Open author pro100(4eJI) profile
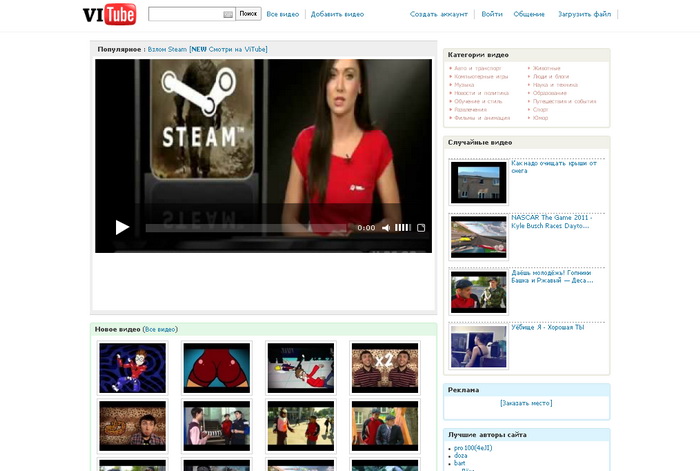This screenshot has height=471, width=700. (473, 448)
